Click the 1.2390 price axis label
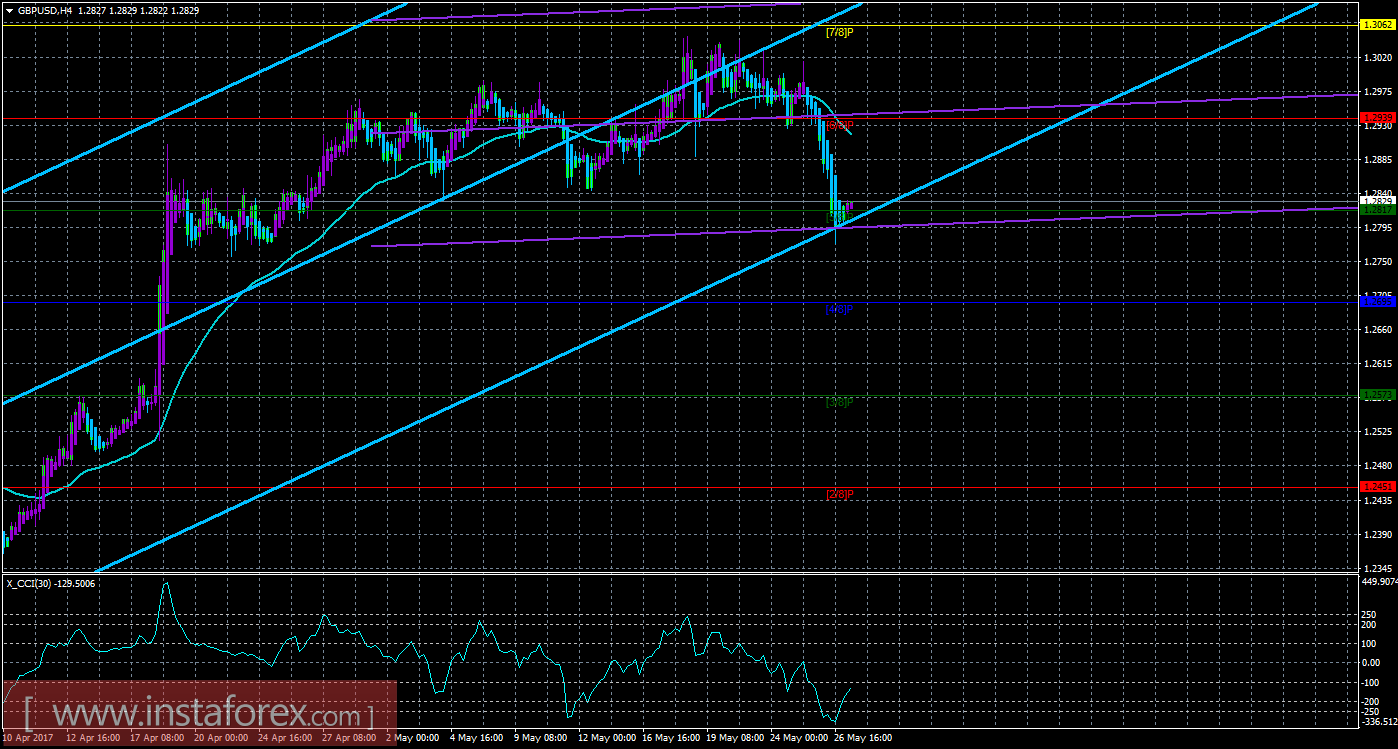Viewport: 1398px width, 749px height. click(x=1378, y=534)
